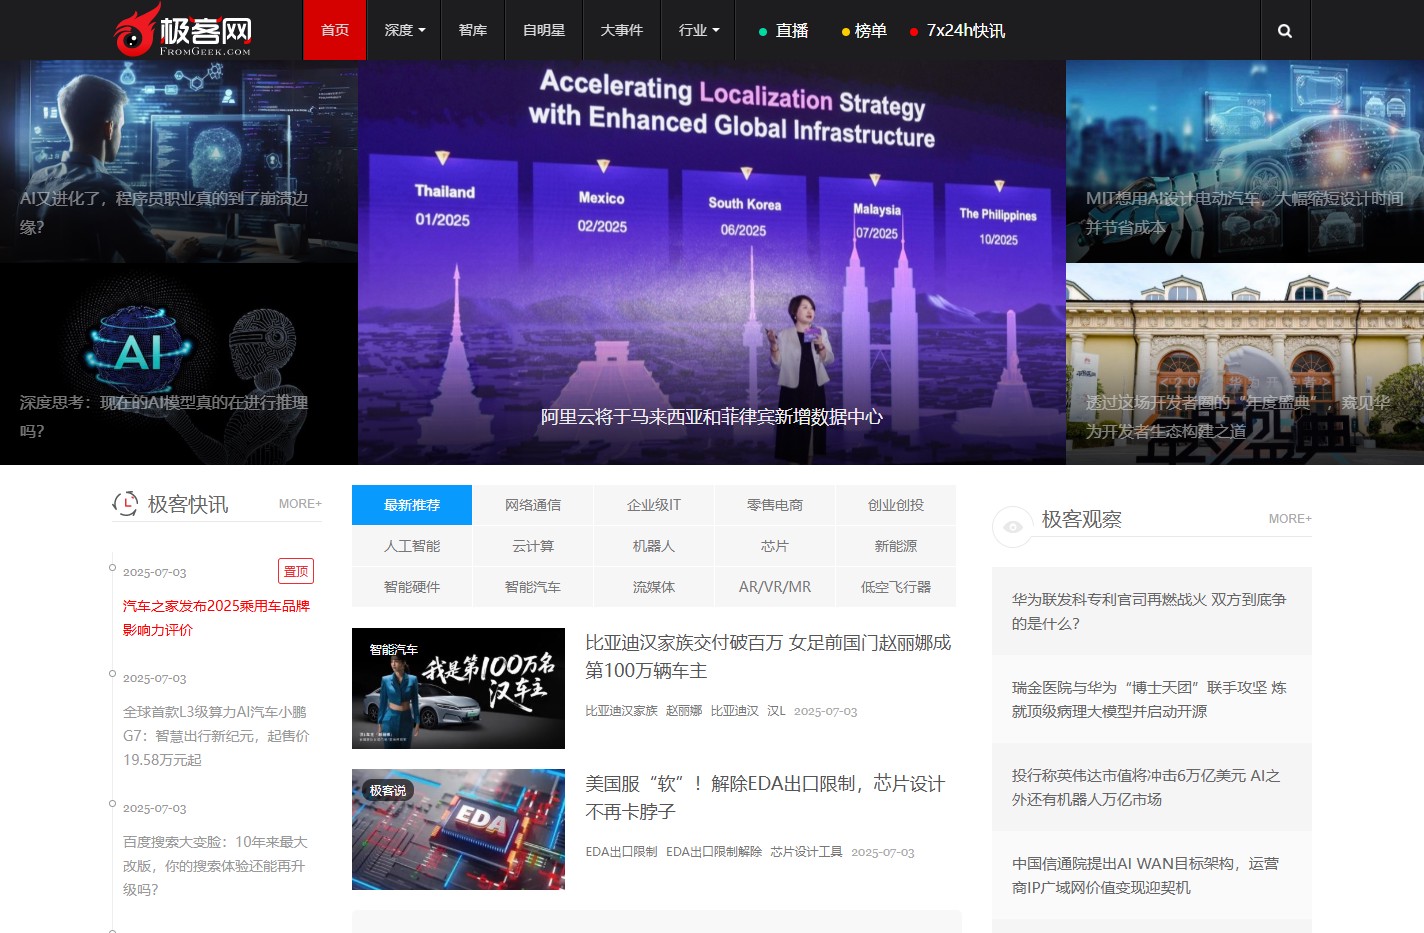Open the 阿里云 data center center banner
Viewport: 1424px width, 933px height.
(x=712, y=262)
